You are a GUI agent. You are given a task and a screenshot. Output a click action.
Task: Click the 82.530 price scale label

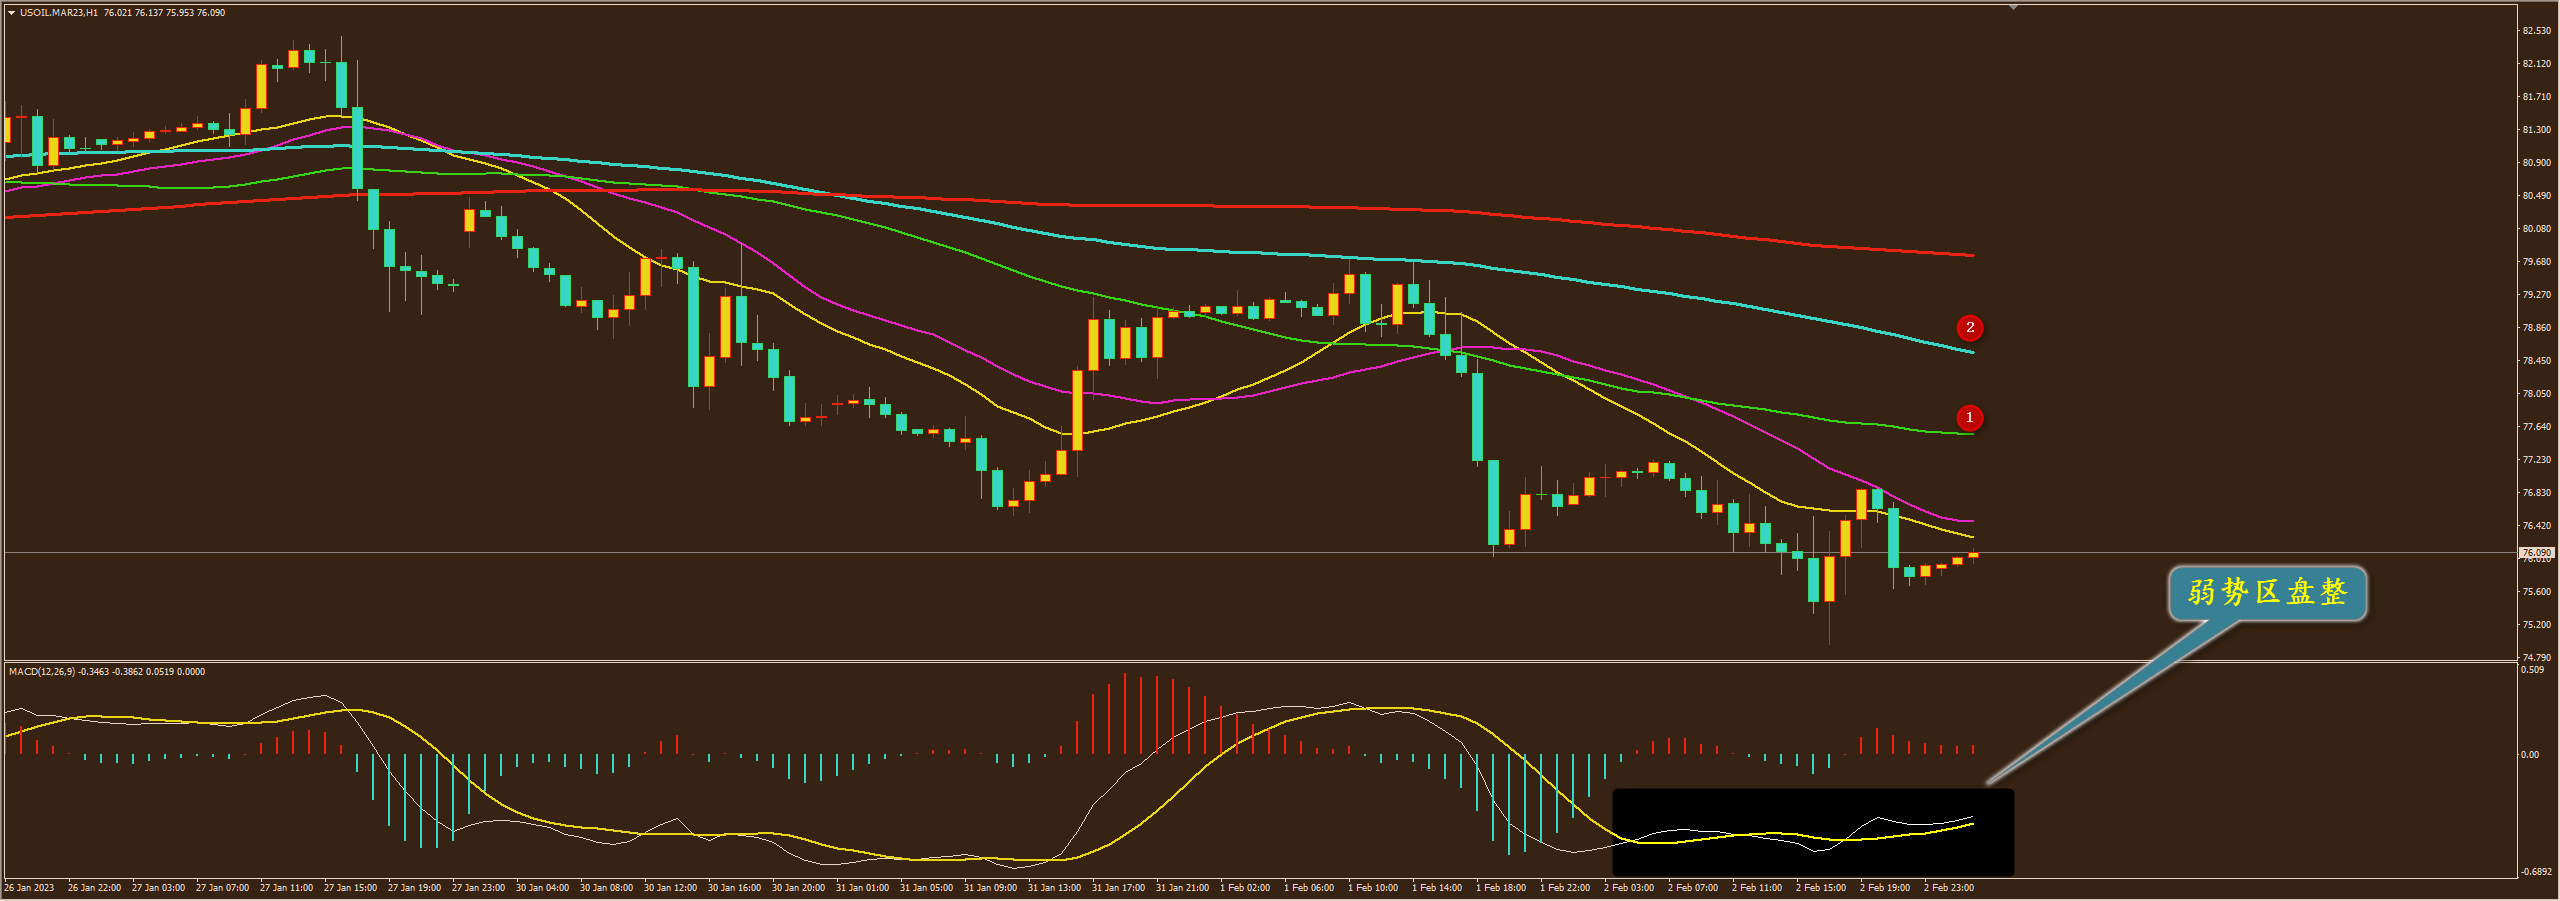(2536, 31)
